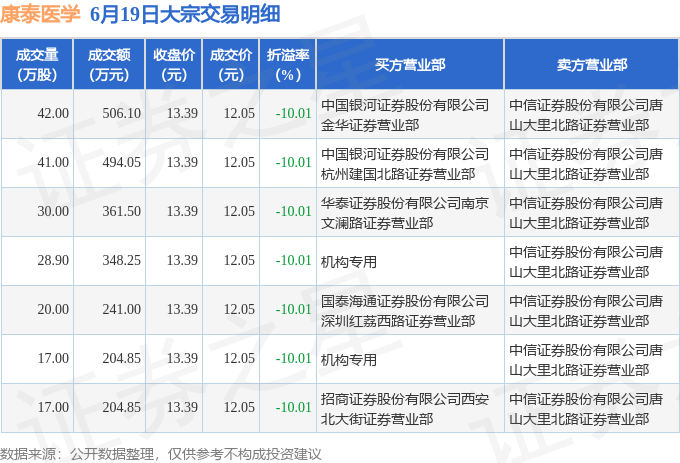Select the 成交量(万股) column header

(x=37, y=64)
